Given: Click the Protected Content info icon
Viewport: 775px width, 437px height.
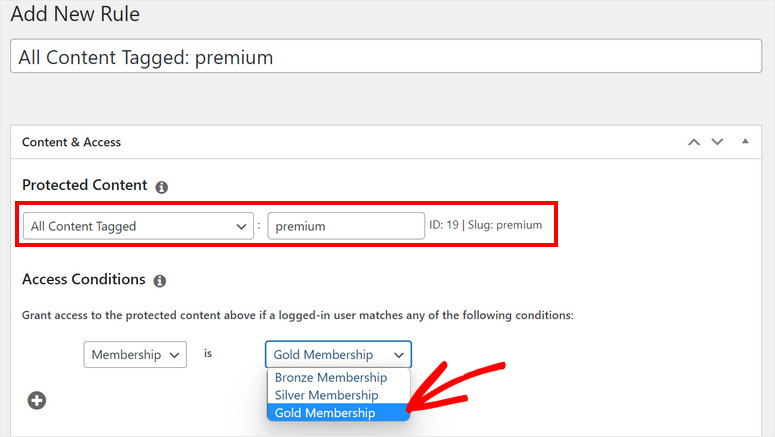Looking at the screenshot, I should [162, 187].
